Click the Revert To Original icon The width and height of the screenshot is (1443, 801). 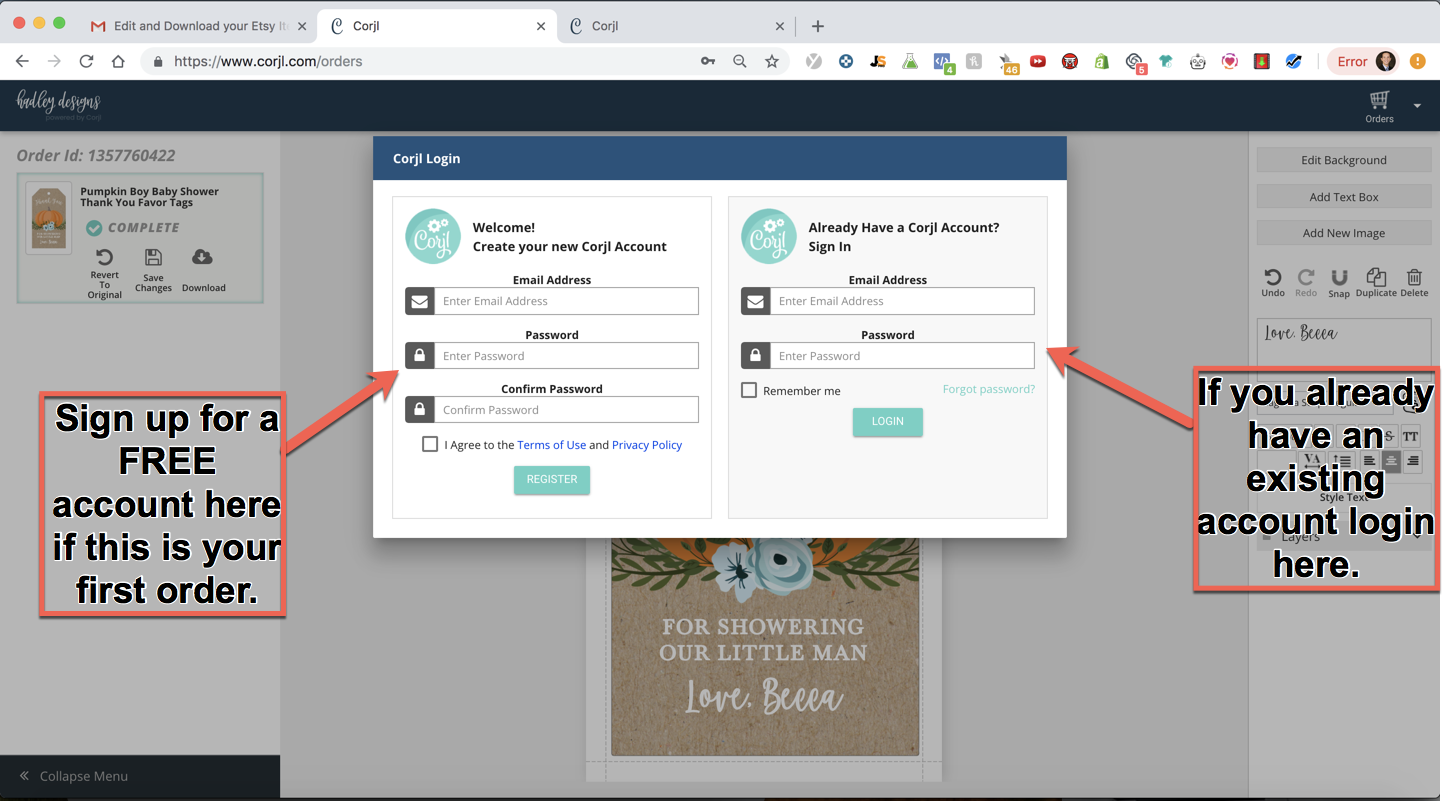[x=104, y=258]
